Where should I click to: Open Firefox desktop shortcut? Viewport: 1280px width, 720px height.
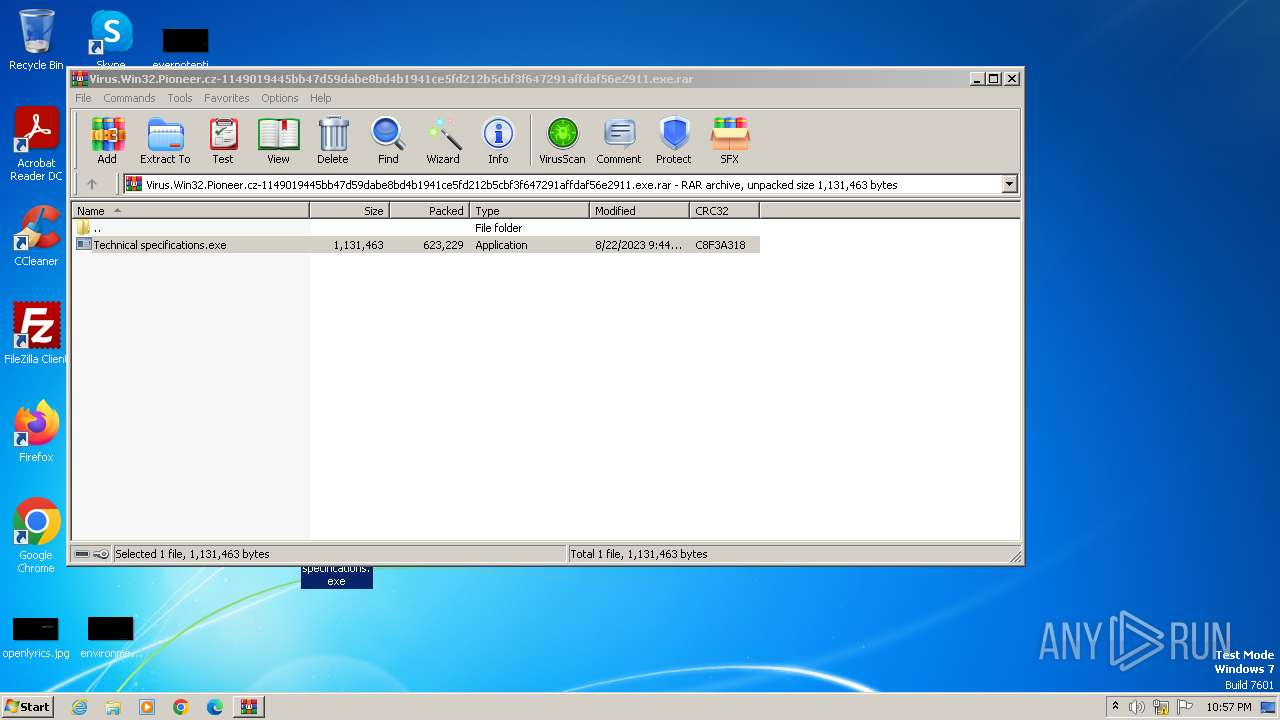[36, 432]
